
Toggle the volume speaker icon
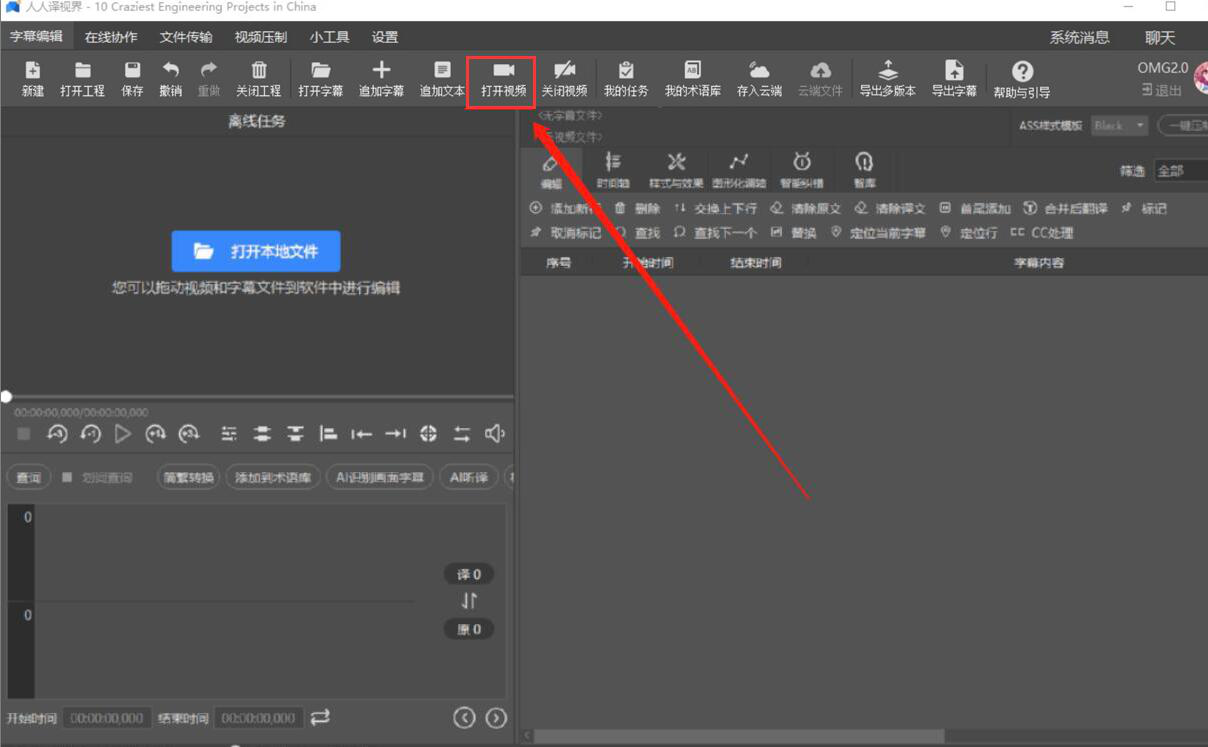tap(494, 433)
